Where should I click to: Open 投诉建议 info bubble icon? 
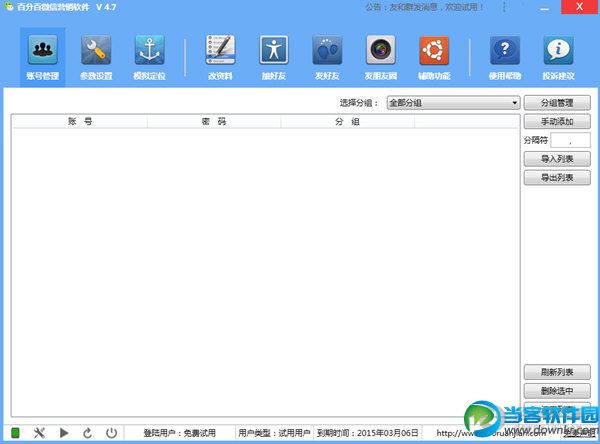click(x=558, y=50)
